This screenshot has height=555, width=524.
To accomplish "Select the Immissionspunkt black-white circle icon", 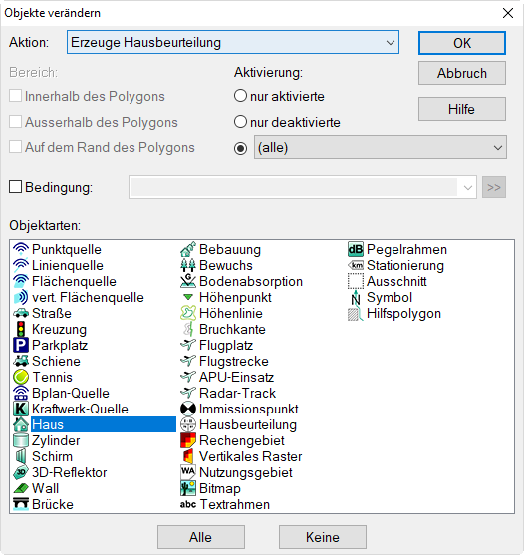I will click(188, 409).
